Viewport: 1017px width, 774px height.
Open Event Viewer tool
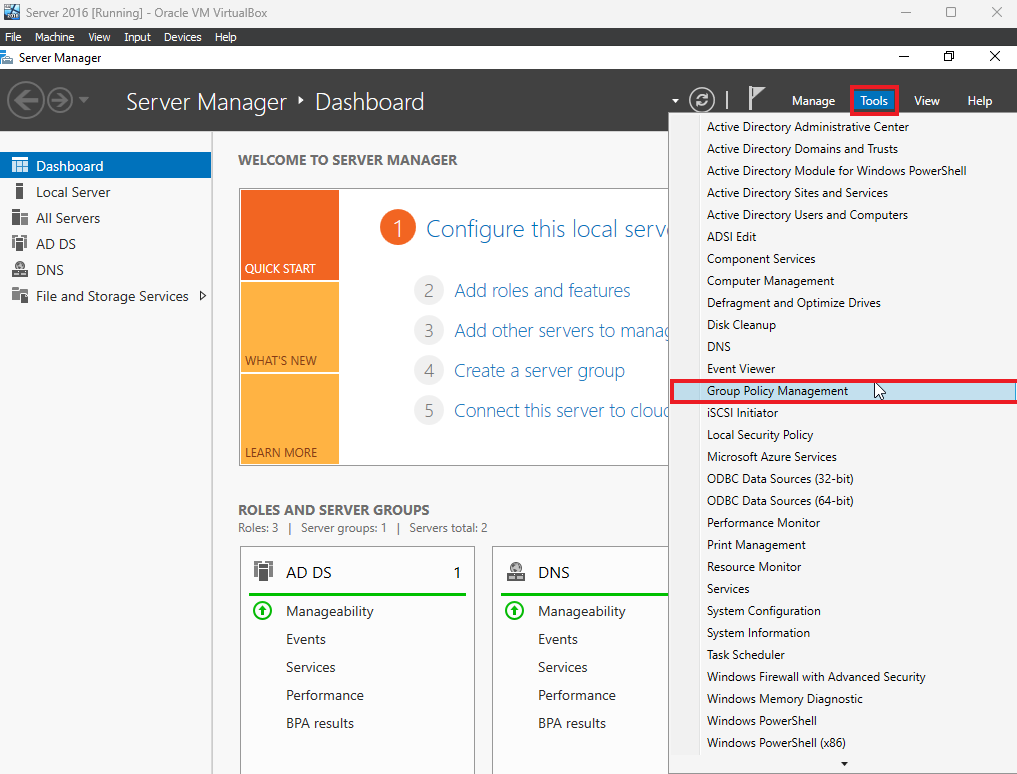[x=741, y=369]
